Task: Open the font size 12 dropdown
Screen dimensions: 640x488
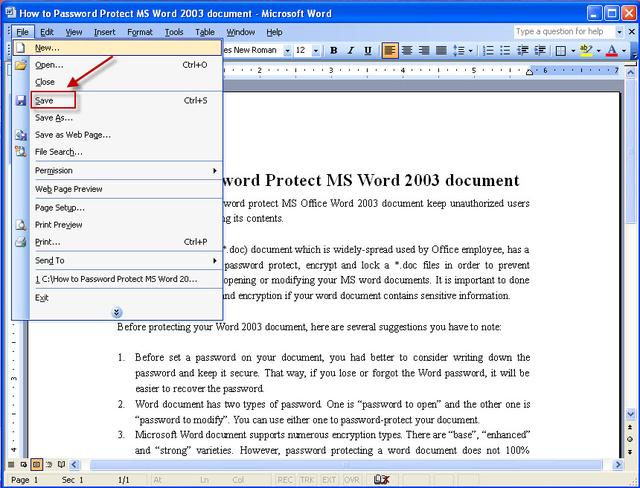Action: pyautogui.click(x=316, y=51)
